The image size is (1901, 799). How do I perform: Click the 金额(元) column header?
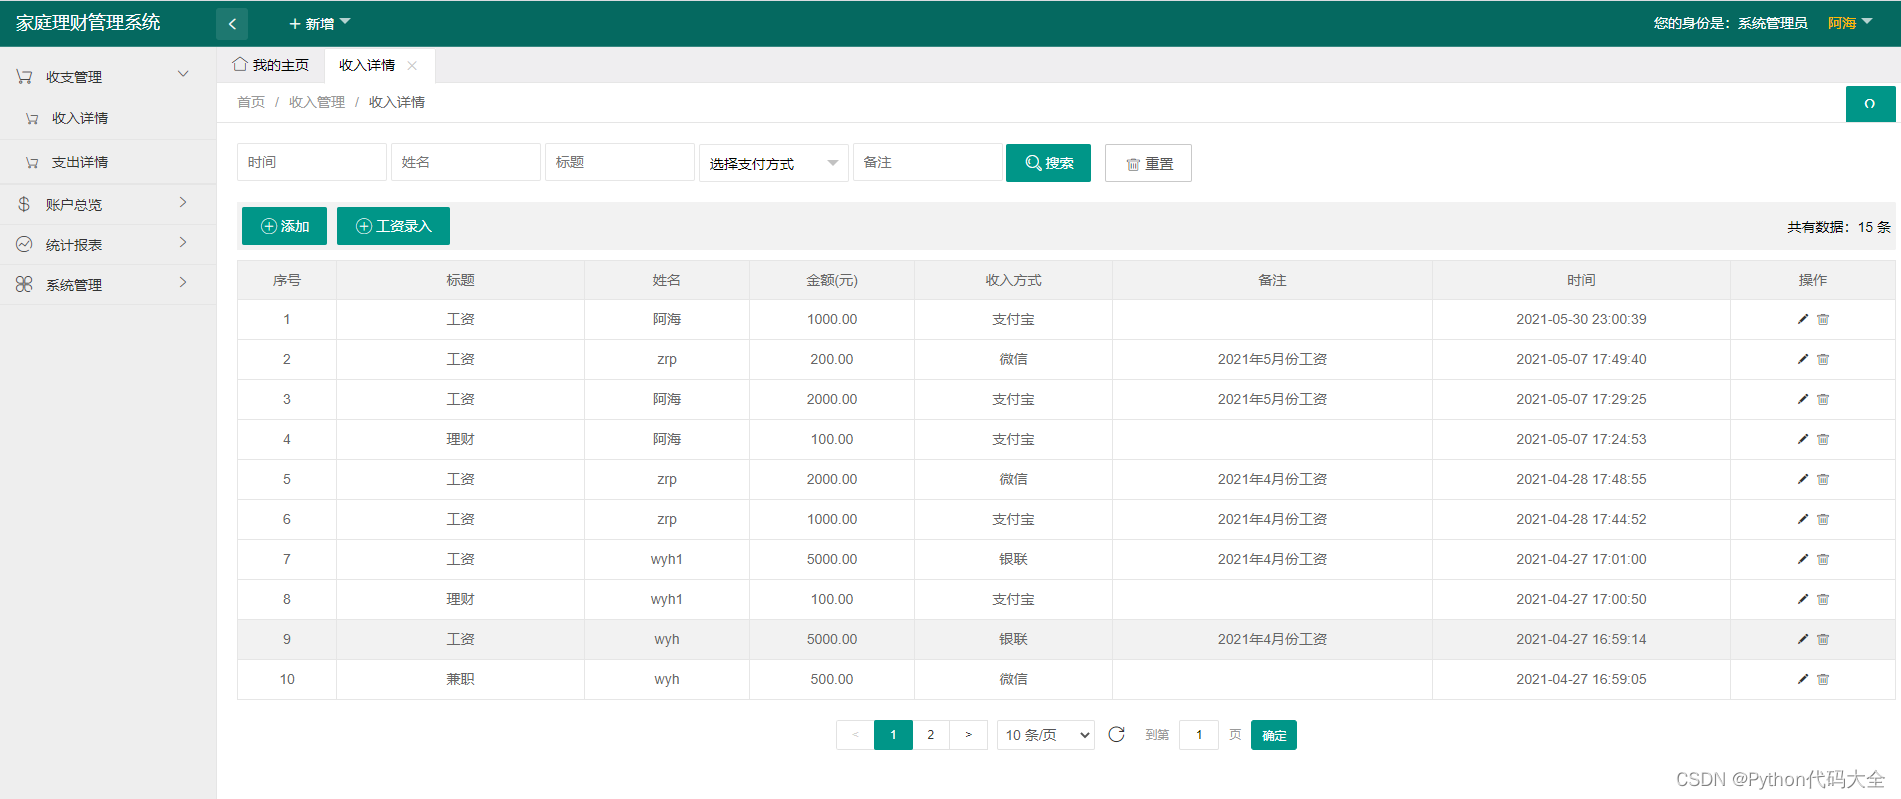[832, 280]
